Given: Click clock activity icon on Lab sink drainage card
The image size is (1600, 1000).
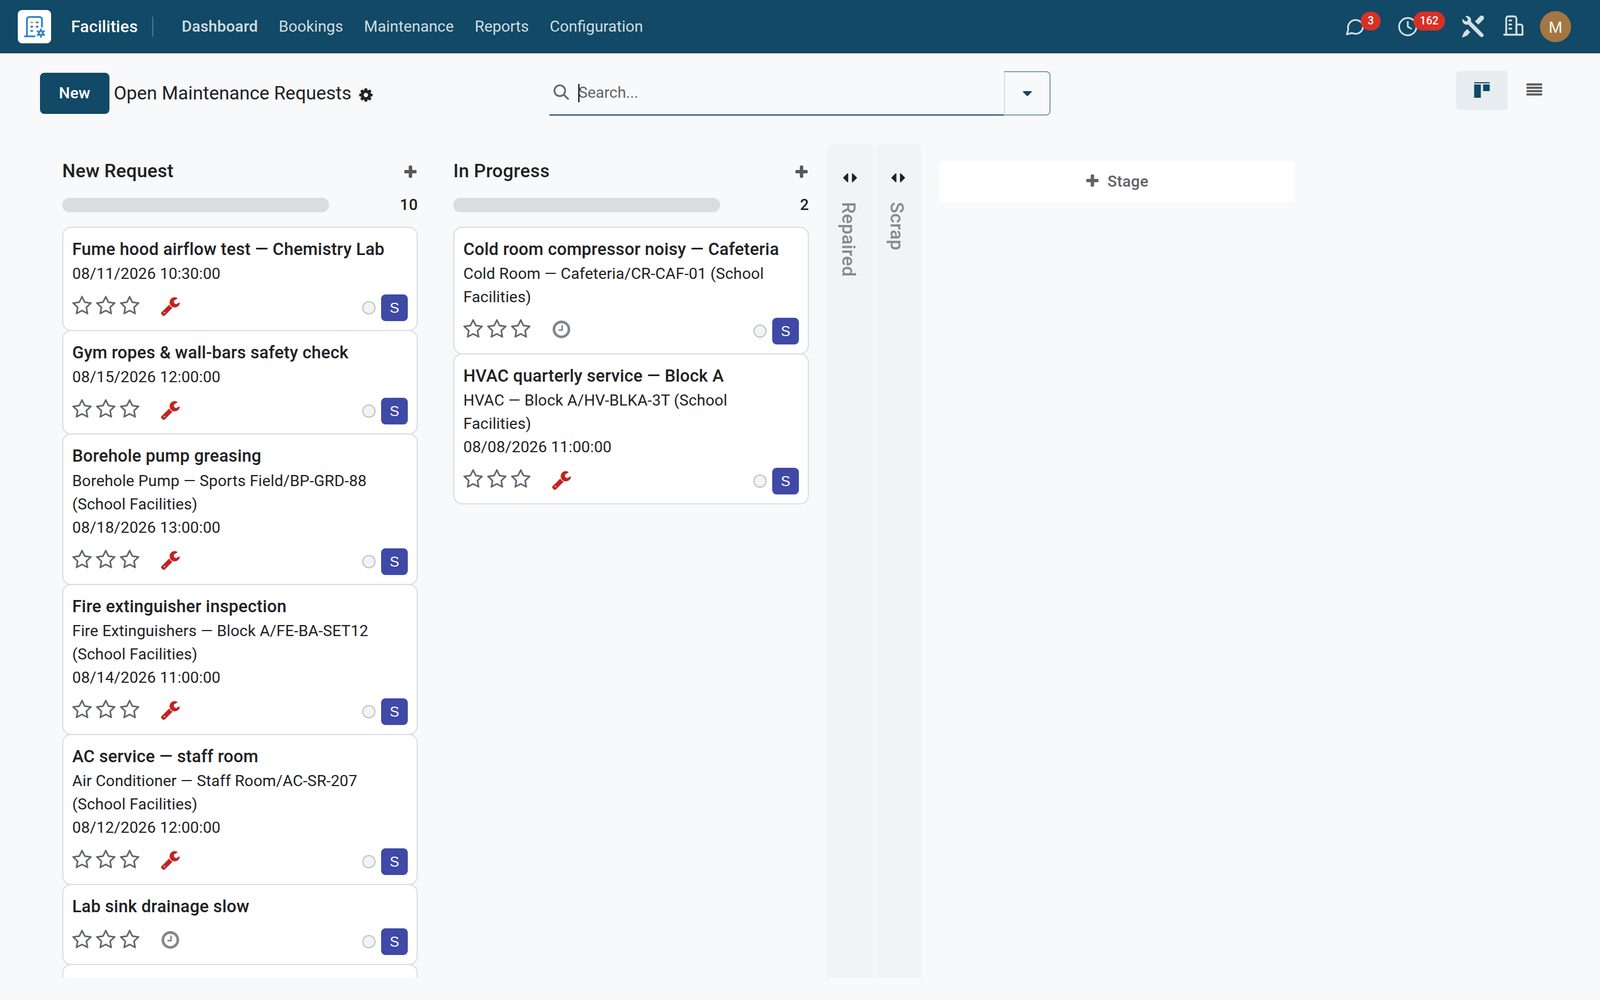Looking at the screenshot, I should 170,940.
